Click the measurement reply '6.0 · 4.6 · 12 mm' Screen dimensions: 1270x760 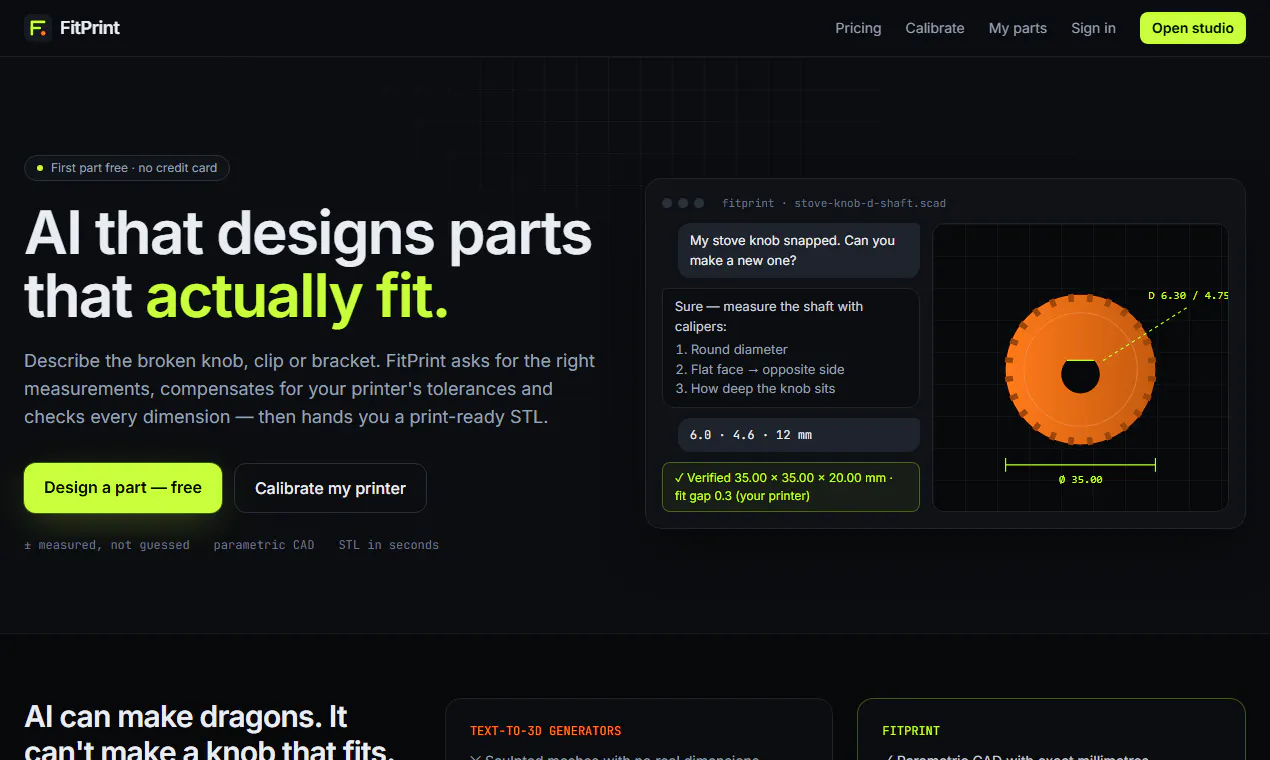(x=799, y=435)
